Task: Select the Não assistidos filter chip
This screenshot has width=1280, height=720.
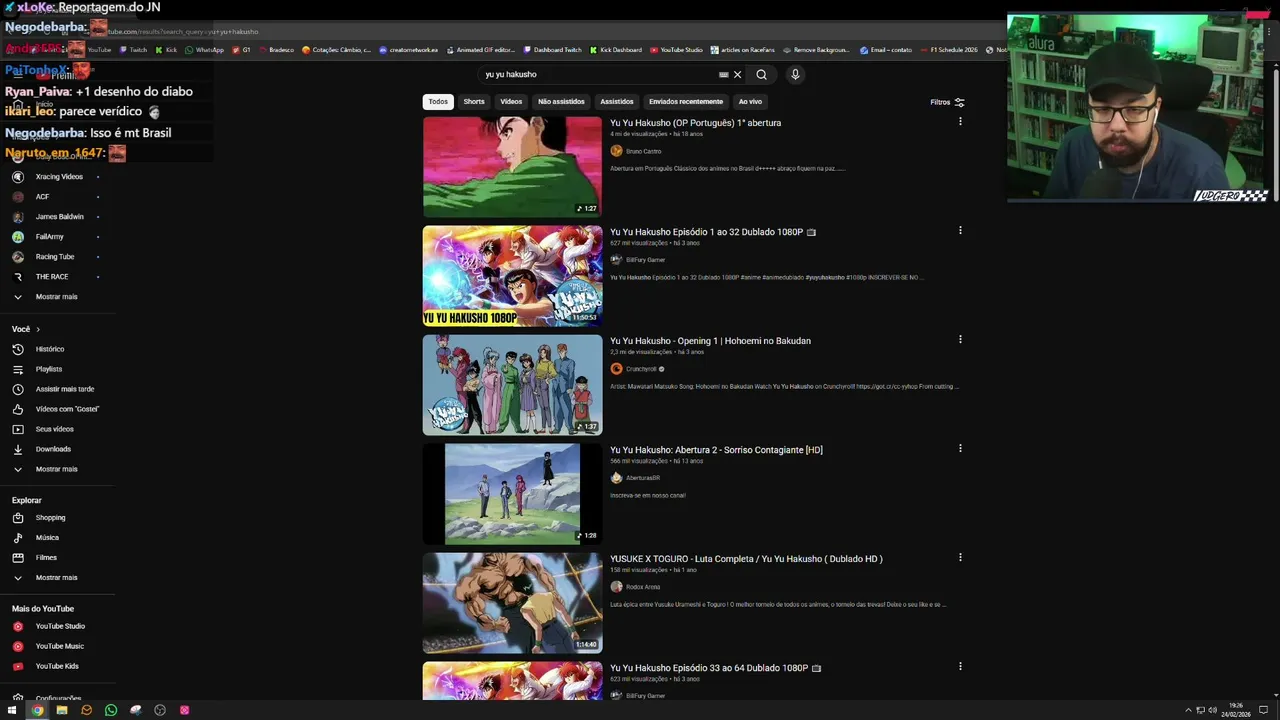Action: tap(561, 101)
